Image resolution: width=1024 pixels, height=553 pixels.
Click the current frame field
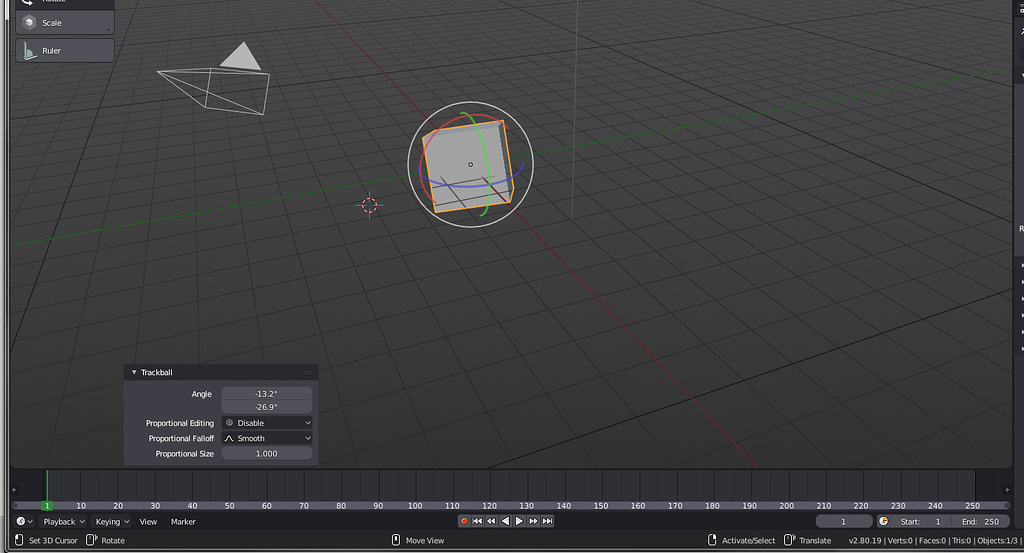[843, 521]
